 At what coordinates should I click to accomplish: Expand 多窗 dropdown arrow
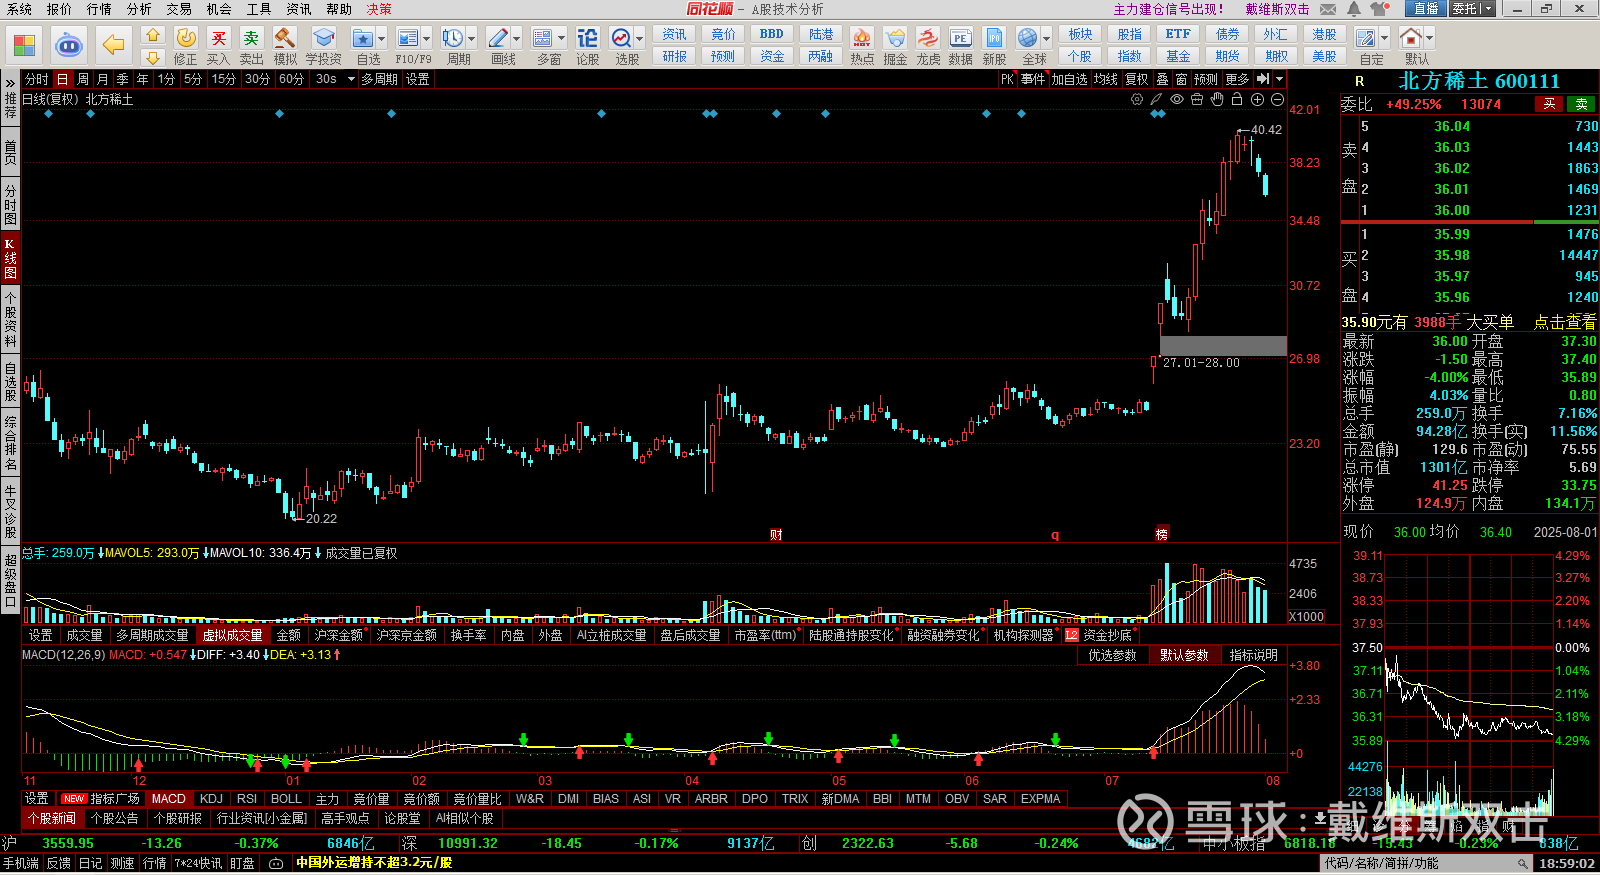pyautogui.click(x=562, y=39)
